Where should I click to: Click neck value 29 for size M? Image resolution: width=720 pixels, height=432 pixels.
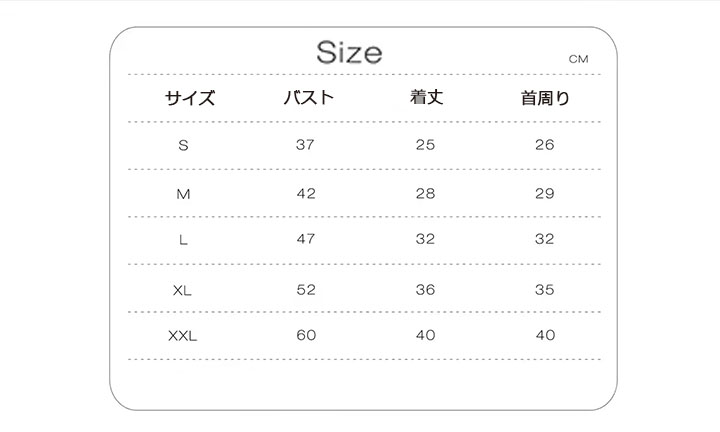point(545,193)
